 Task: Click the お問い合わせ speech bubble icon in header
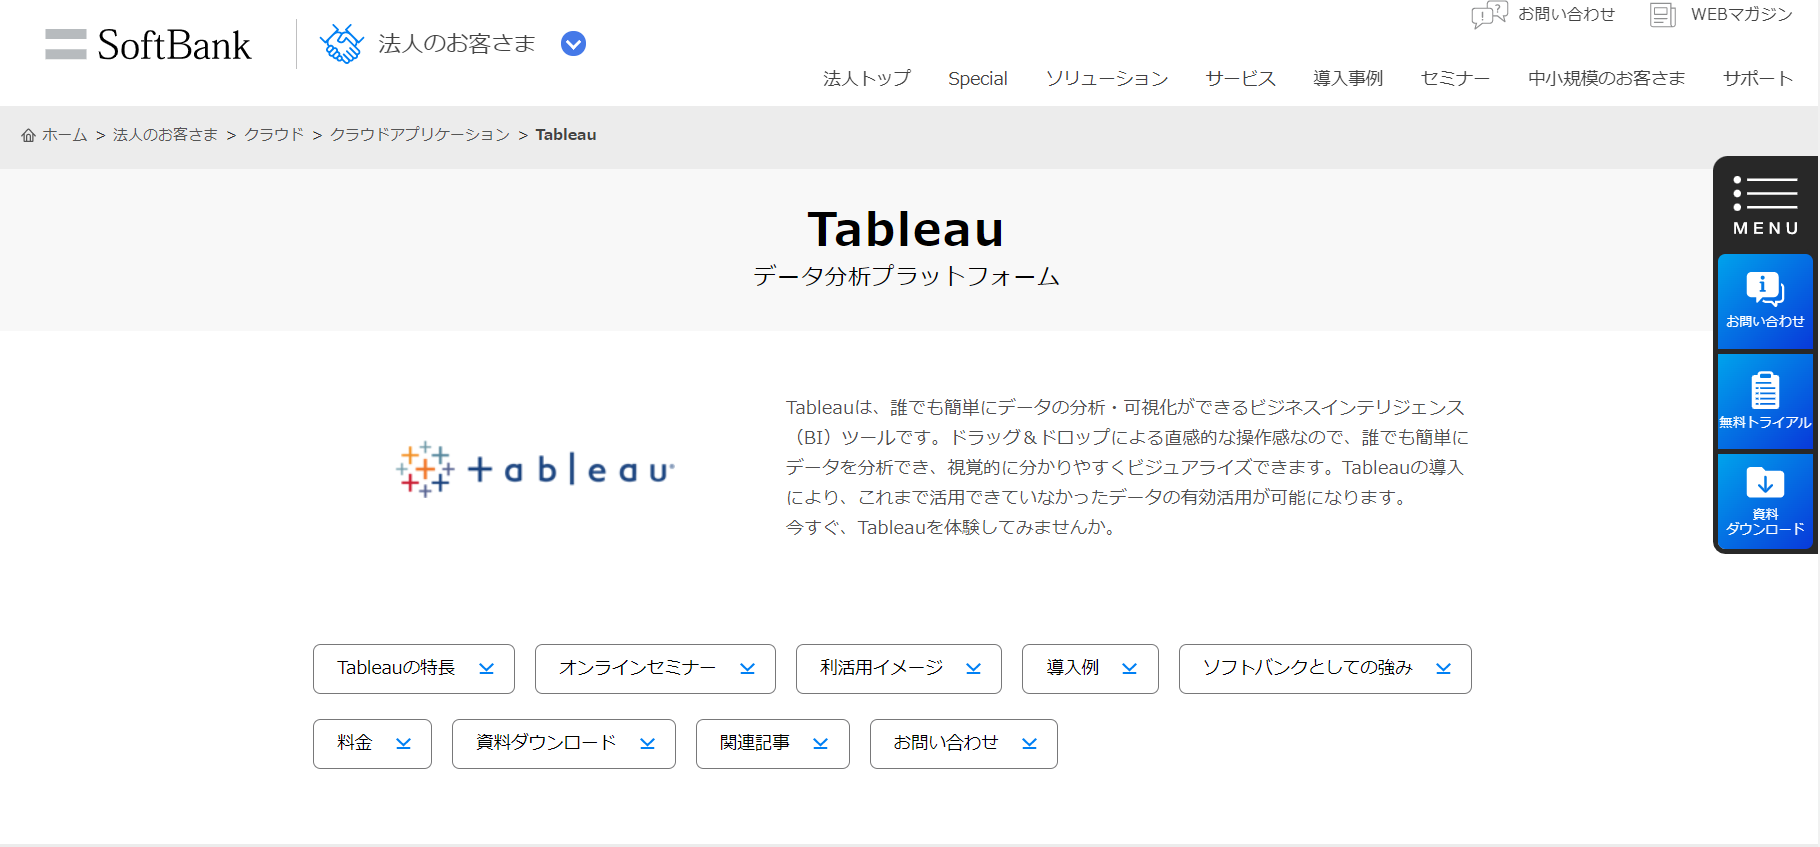[1489, 15]
